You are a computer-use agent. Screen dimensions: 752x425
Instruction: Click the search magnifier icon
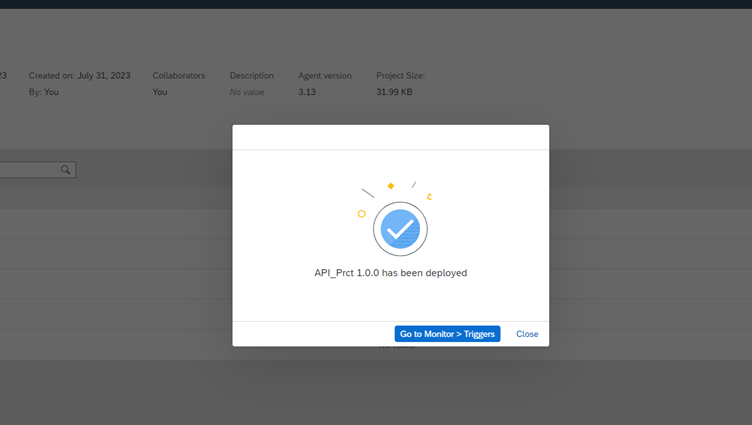(x=65, y=169)
